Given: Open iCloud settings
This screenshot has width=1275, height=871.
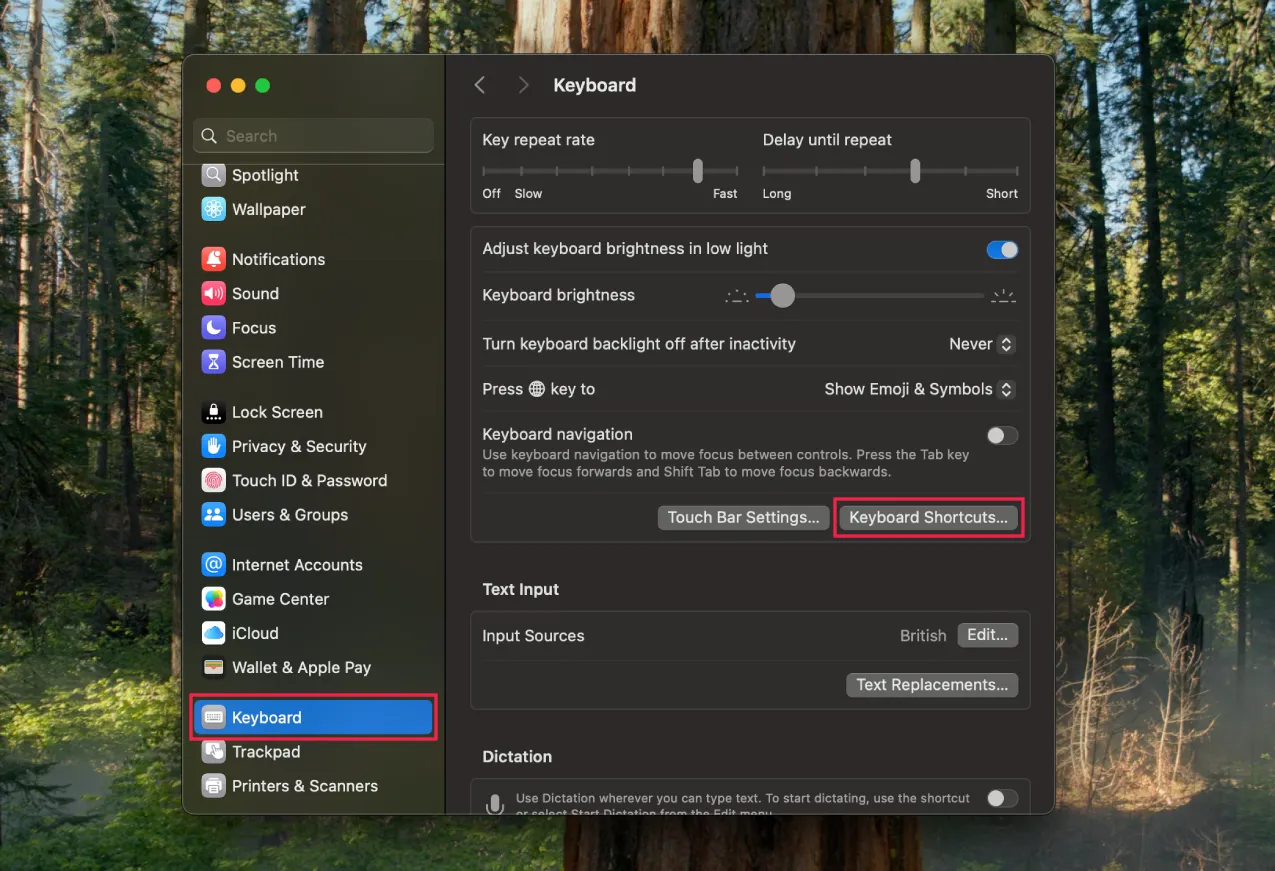Looking at the screenshot, I should 313,633.
